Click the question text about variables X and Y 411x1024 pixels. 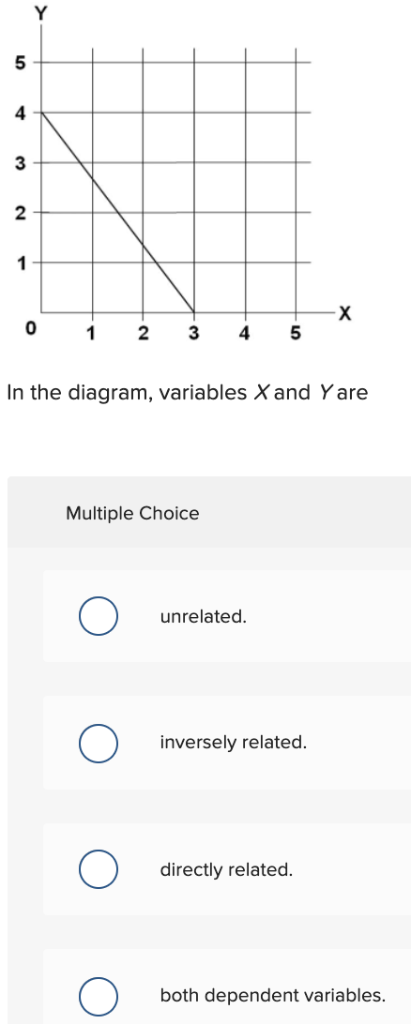tap(188, 393)
